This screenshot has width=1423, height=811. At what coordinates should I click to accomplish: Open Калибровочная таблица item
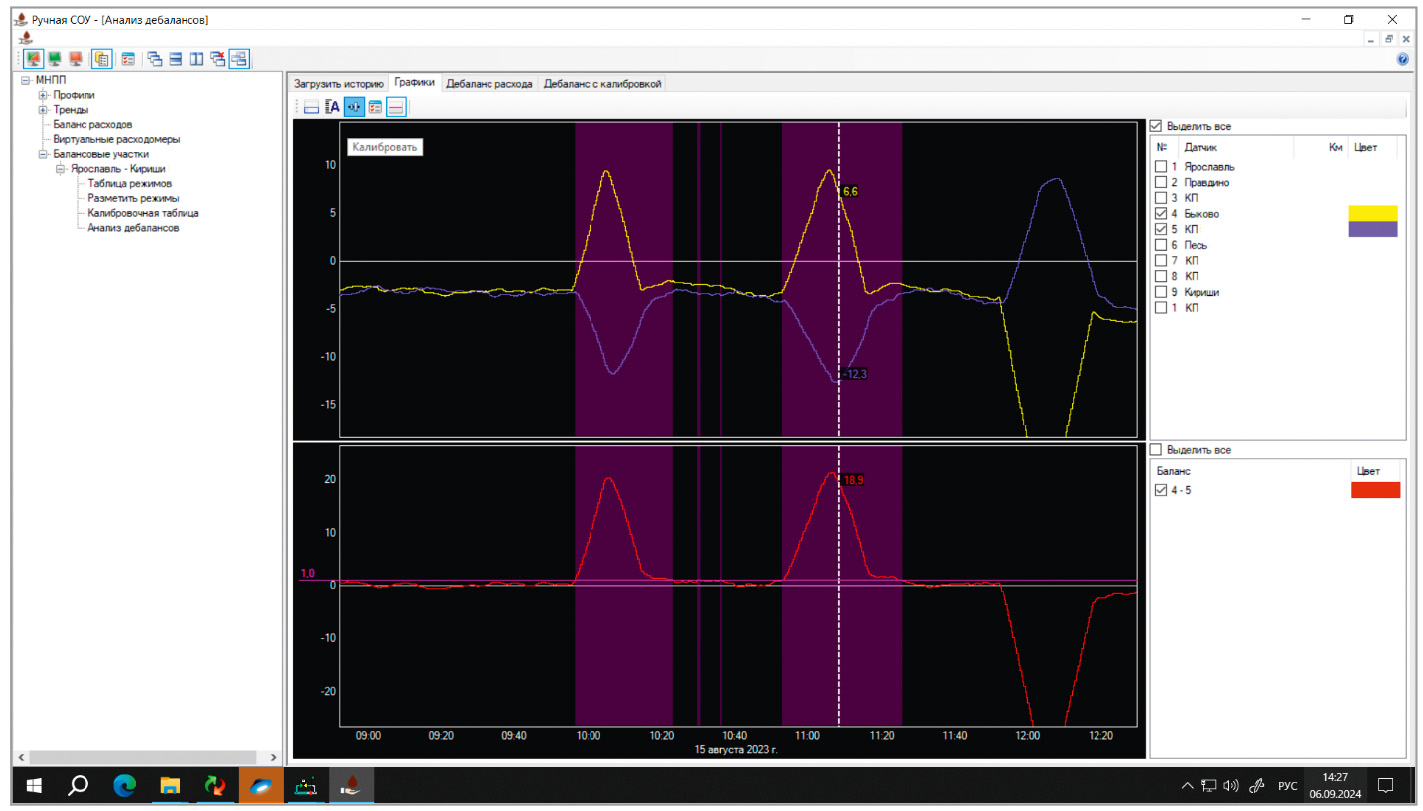143,213
